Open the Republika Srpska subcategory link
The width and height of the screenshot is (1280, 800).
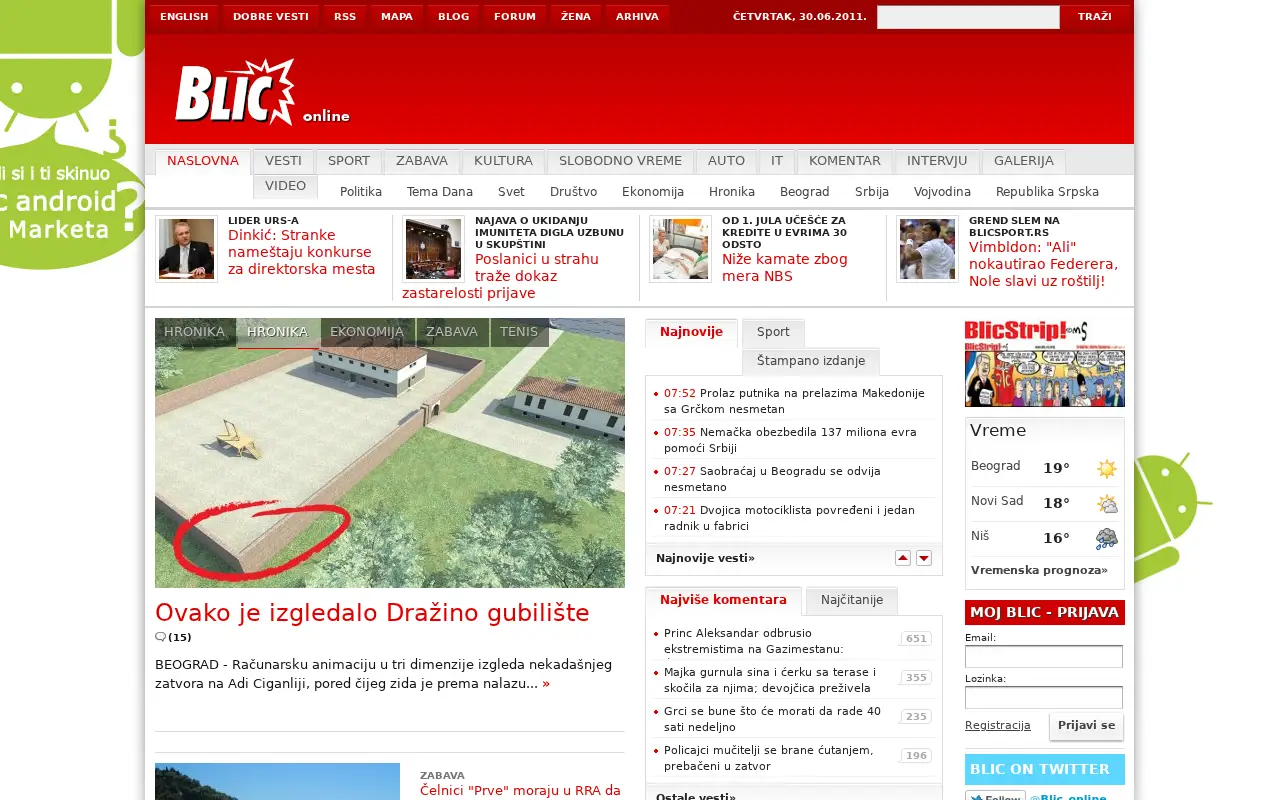coord(1047,192)
